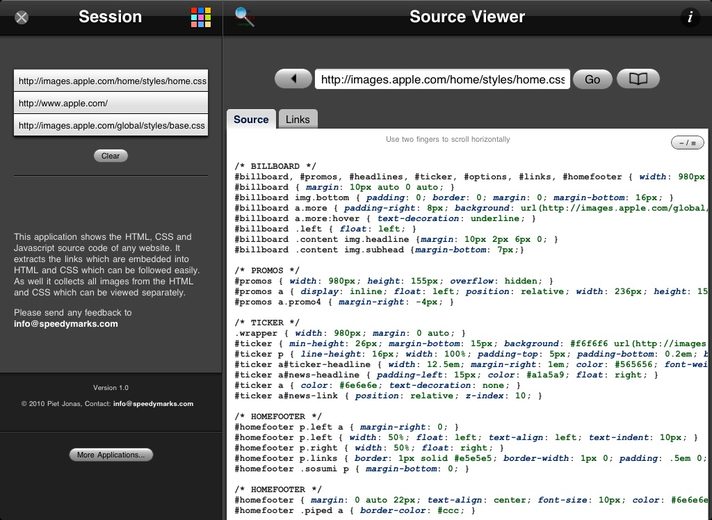Click '#homefooter .piped a' border-color line
The width and height of the screenshot is (712, 520).
(355, 511)
